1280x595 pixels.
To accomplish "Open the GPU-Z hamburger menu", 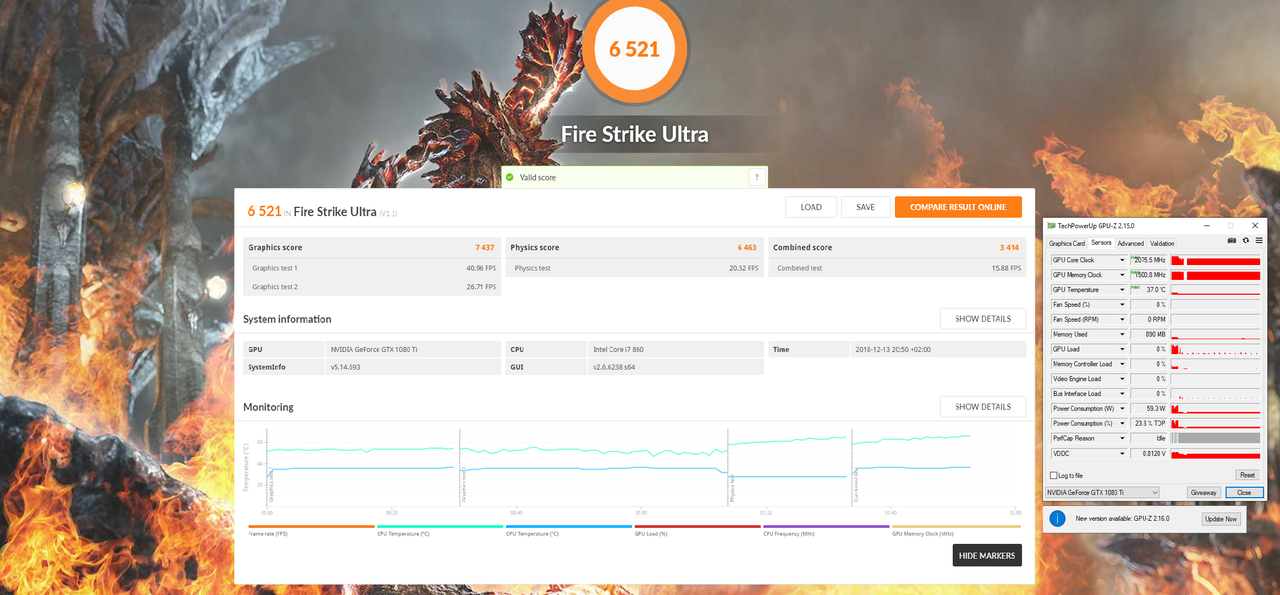I will (x=1259, y=240).
